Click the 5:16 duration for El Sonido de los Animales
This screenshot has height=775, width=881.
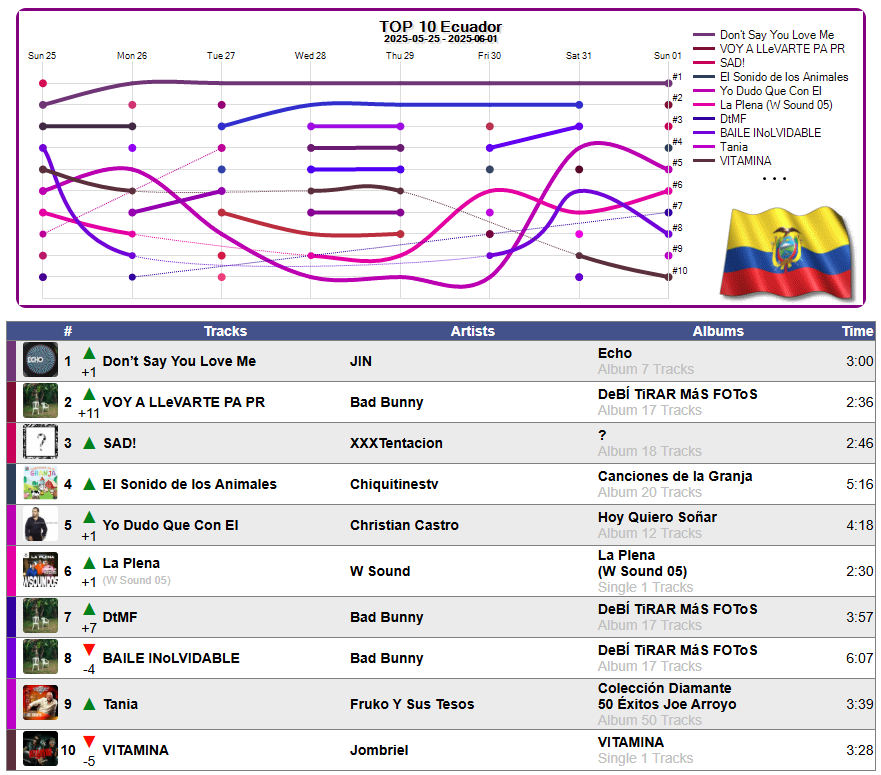tap(860, 484)
